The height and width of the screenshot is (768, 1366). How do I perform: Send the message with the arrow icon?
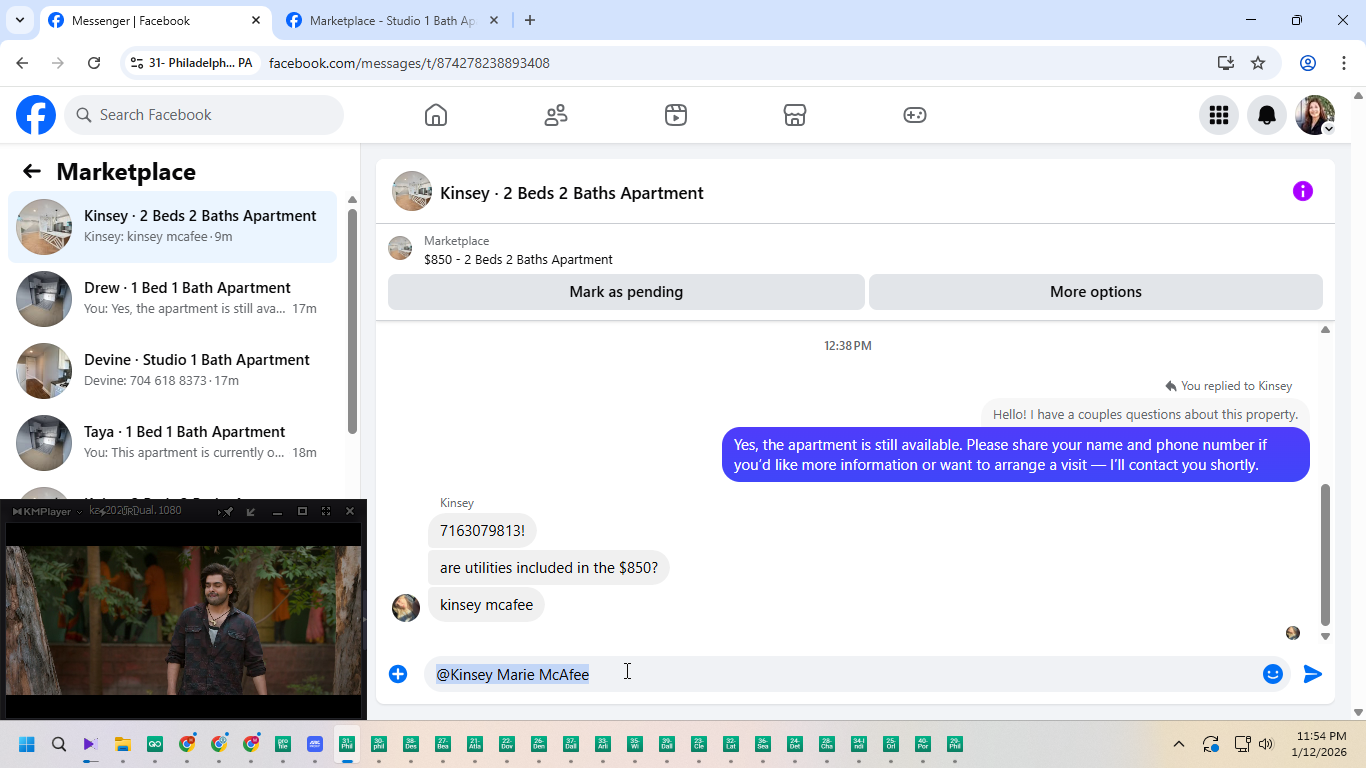1313,674
